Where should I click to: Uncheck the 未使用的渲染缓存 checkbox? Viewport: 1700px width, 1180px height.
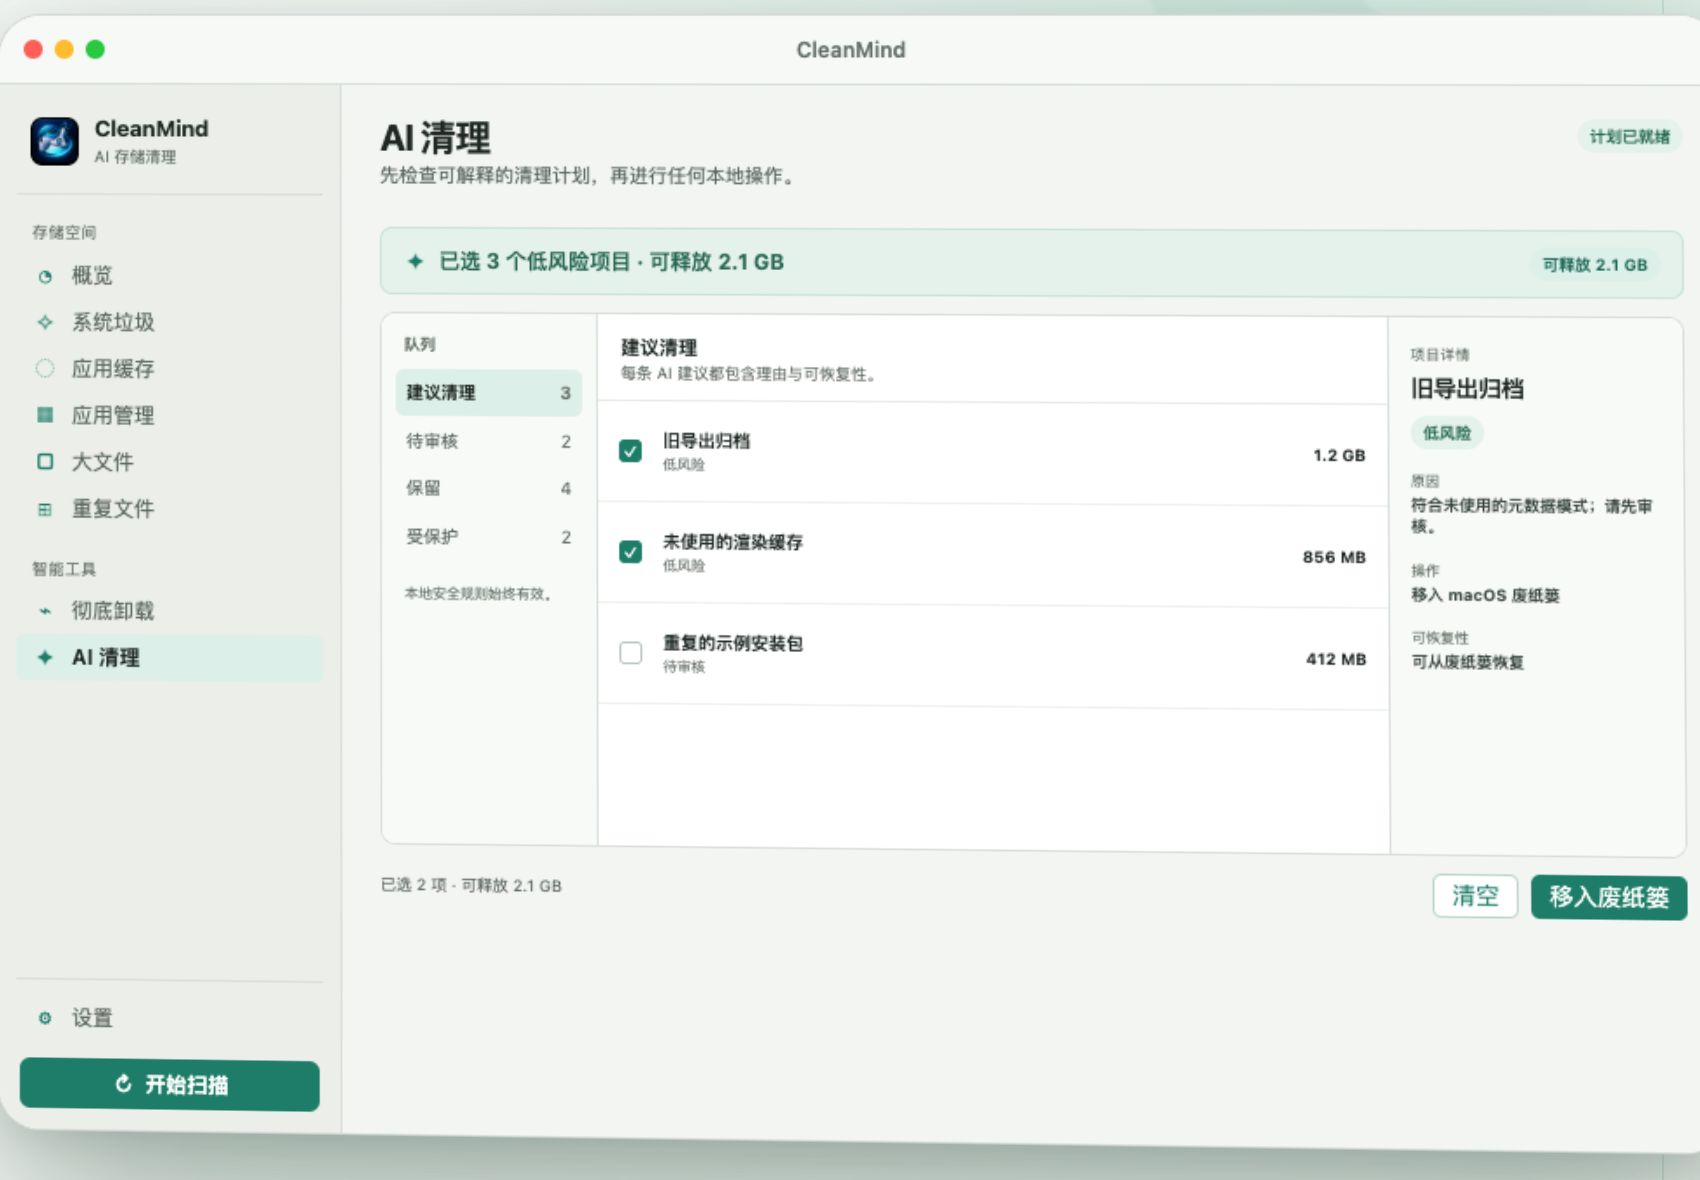click(x=630, y=552)
